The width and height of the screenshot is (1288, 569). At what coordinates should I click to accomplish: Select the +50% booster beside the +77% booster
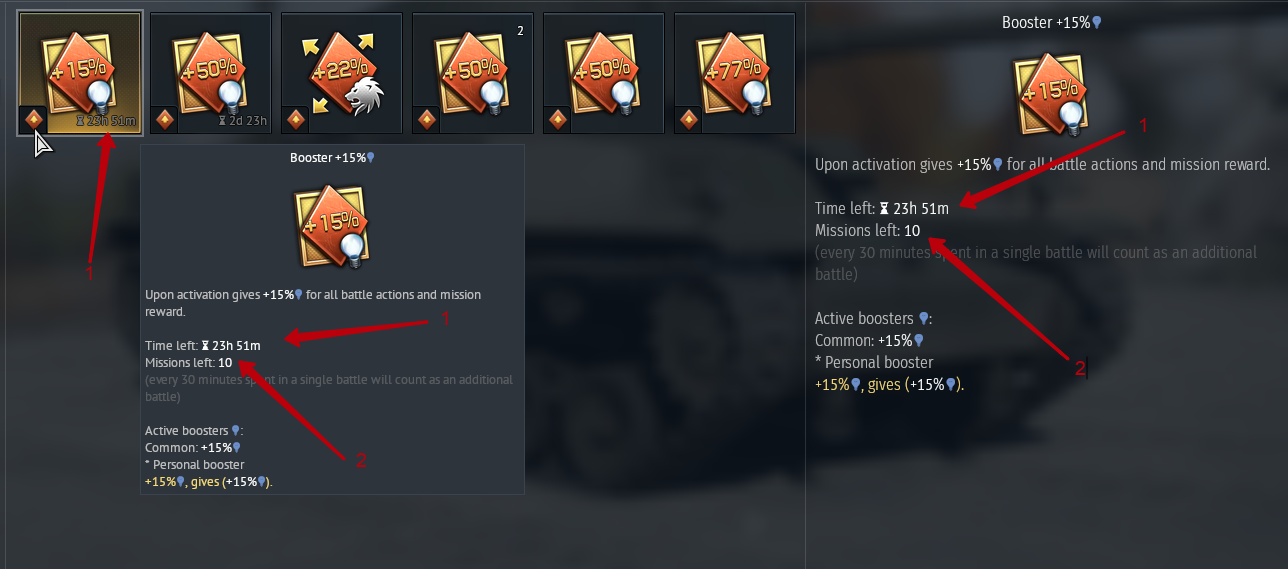click(x=603, y=72)
